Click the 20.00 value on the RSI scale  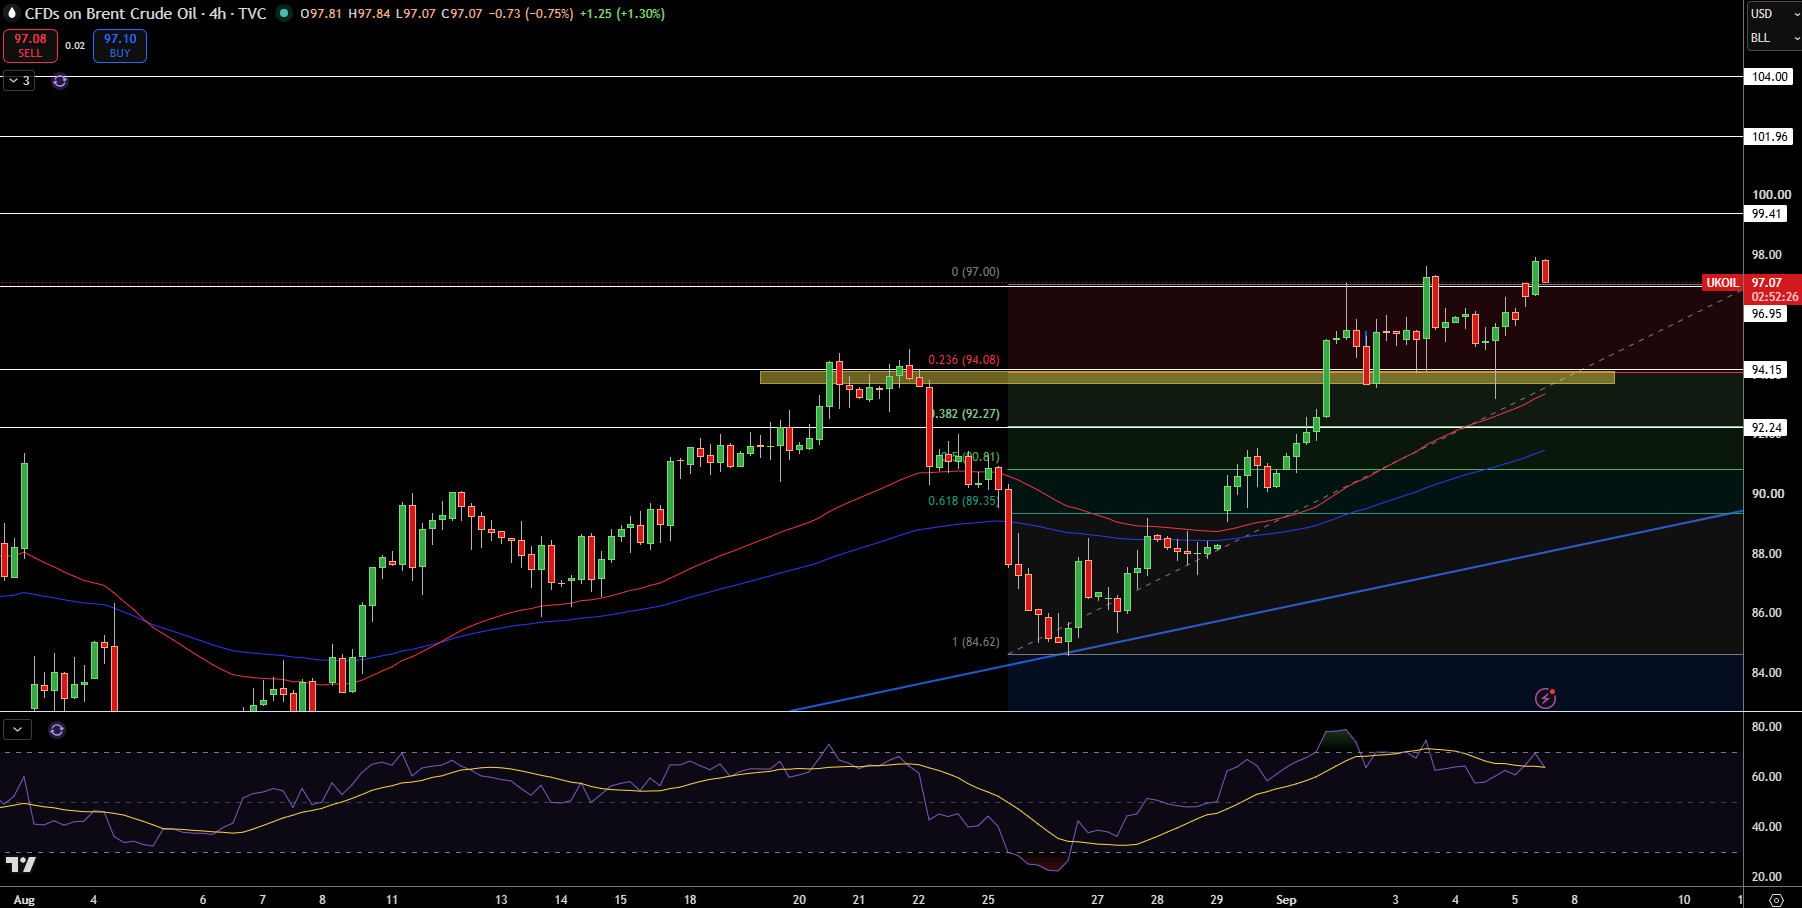1767,877
